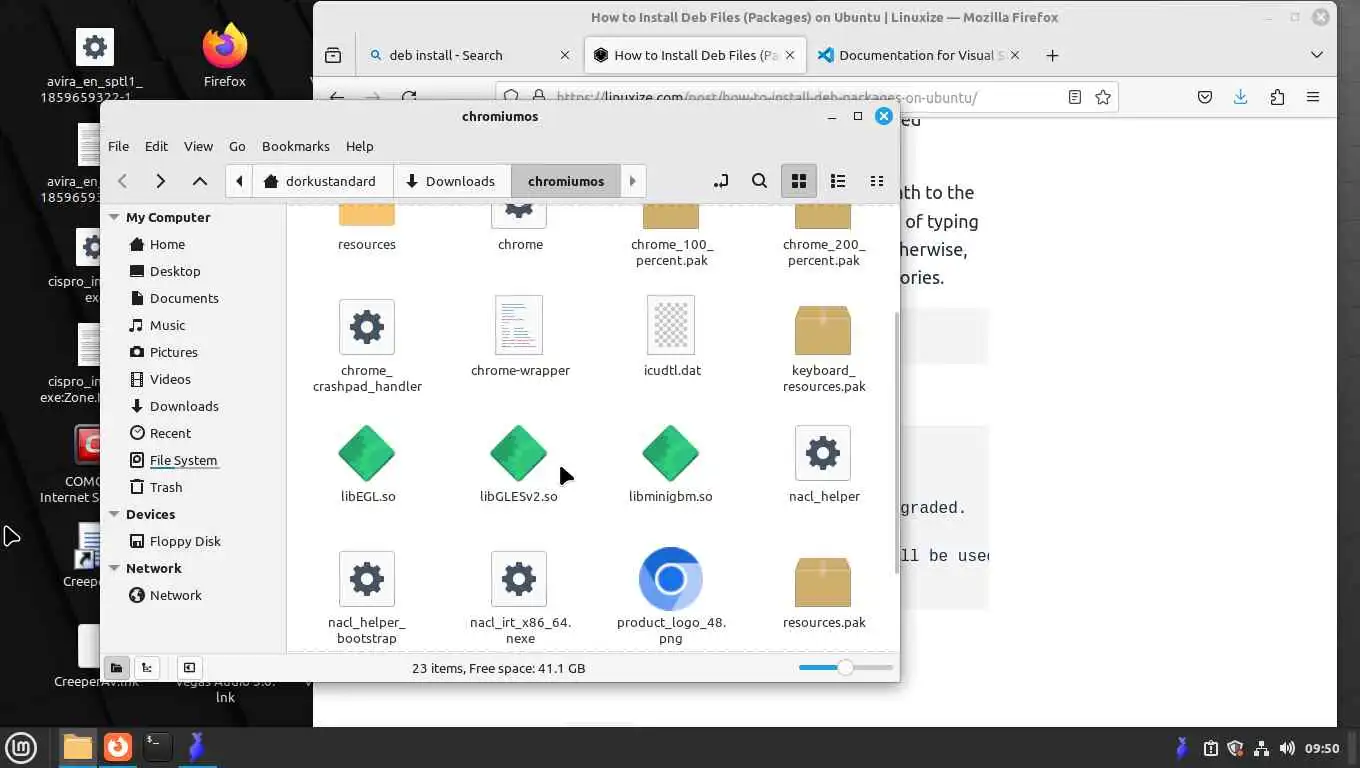1360x768 pixels.
Task: Hide the sidebar with status bar button
Action: point(189,668)
